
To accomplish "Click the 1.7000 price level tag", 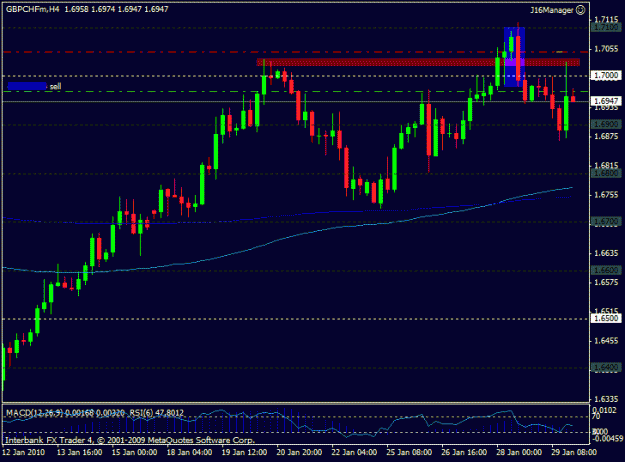I will click(x=606, y=75).
